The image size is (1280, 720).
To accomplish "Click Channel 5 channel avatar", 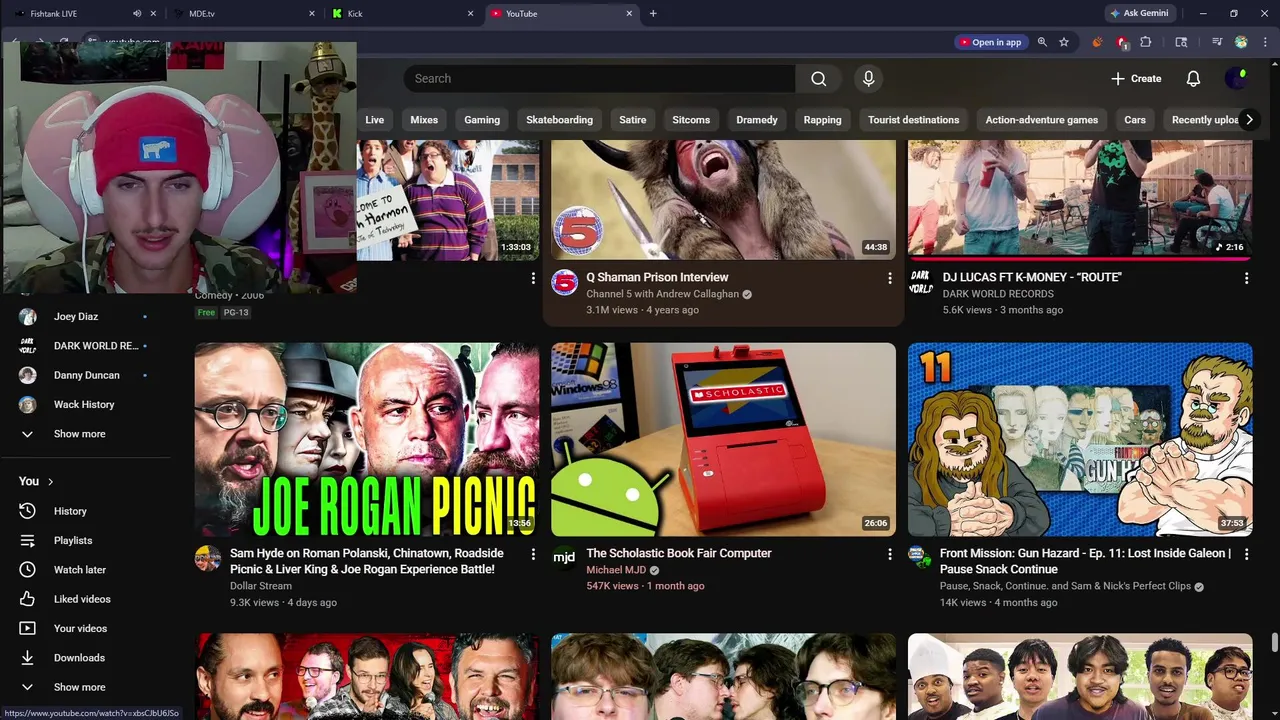I will (565, 282).
